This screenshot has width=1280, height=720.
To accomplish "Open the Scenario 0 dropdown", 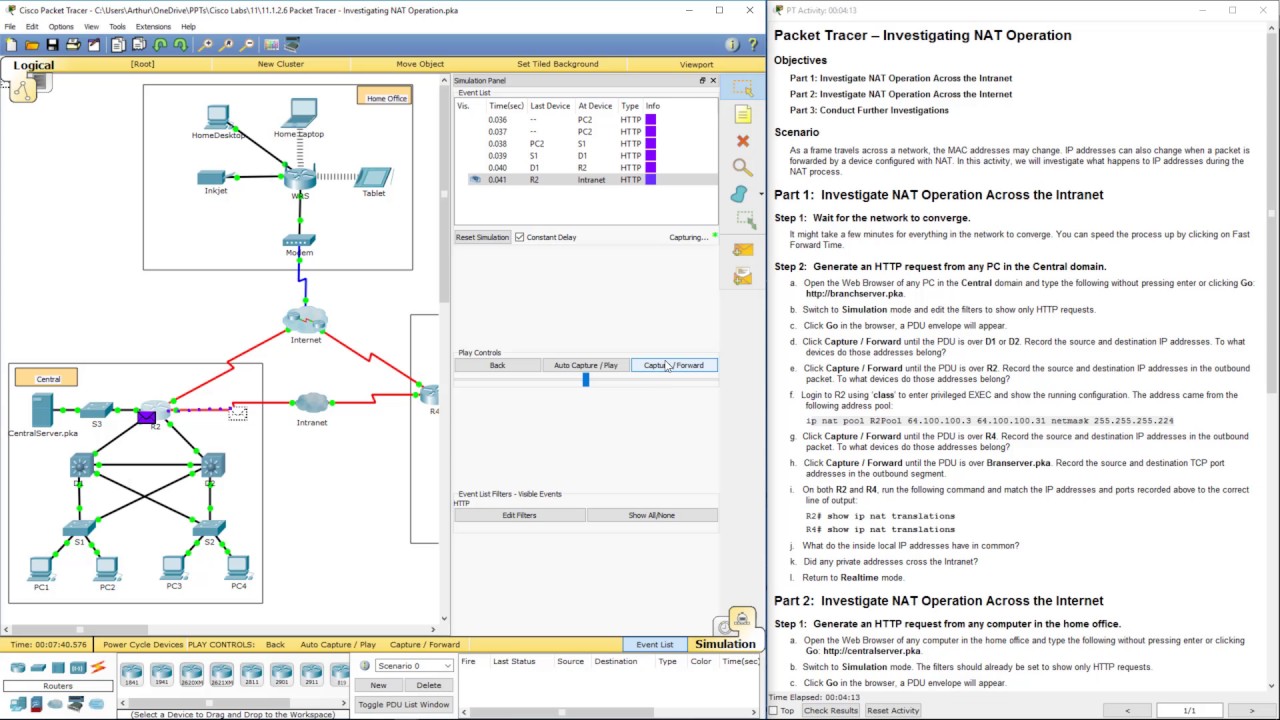I will pos(415,666).
